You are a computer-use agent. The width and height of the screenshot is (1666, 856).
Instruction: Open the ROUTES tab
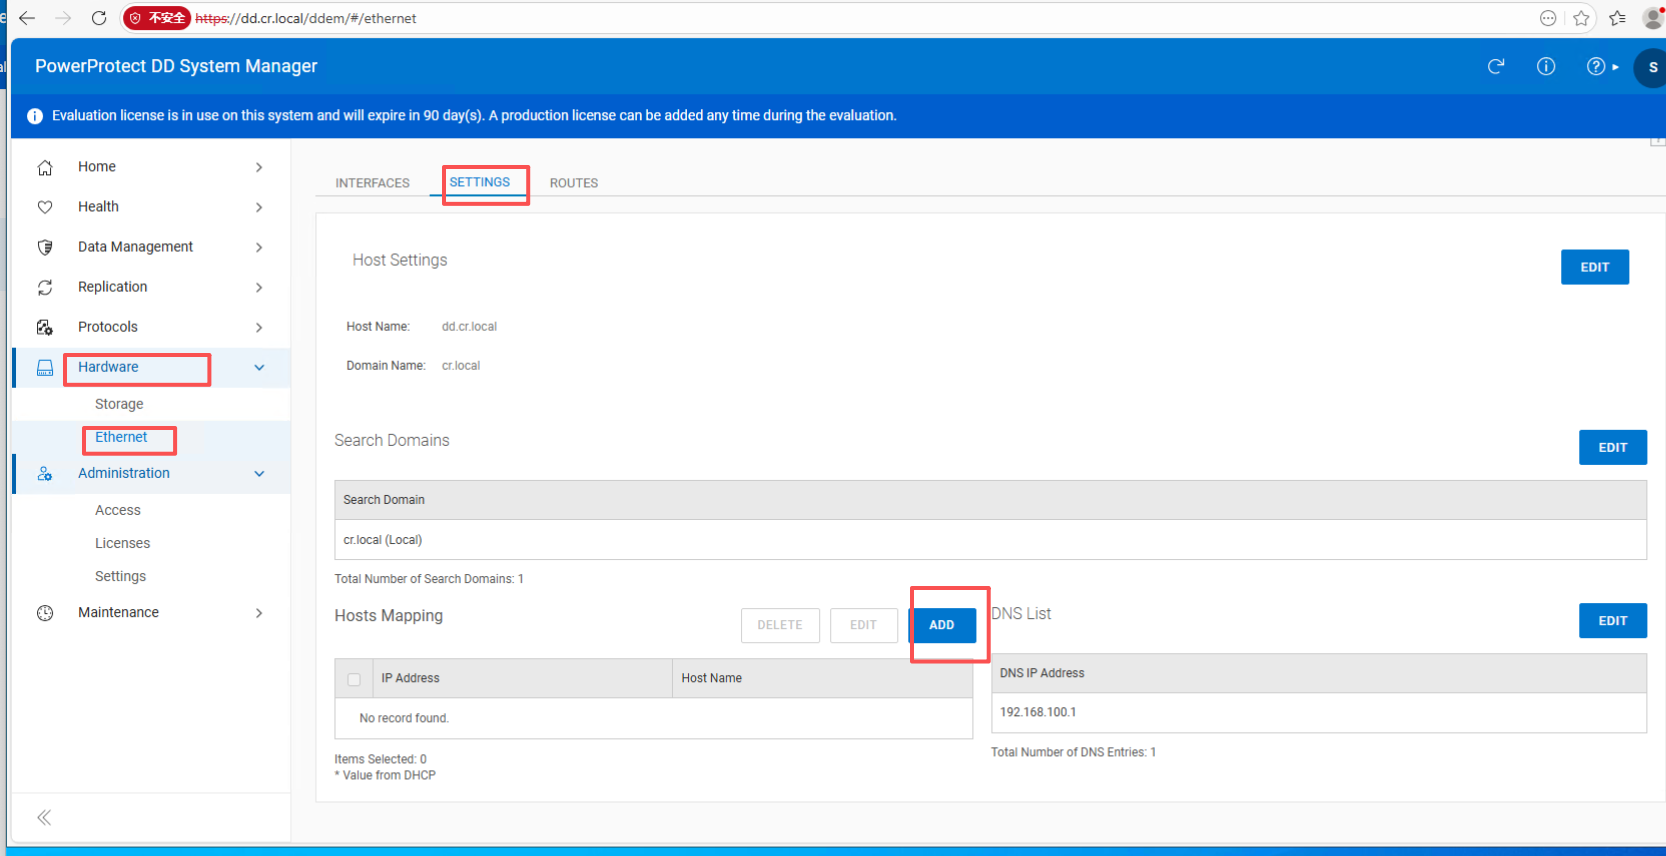tap(574, 183)
